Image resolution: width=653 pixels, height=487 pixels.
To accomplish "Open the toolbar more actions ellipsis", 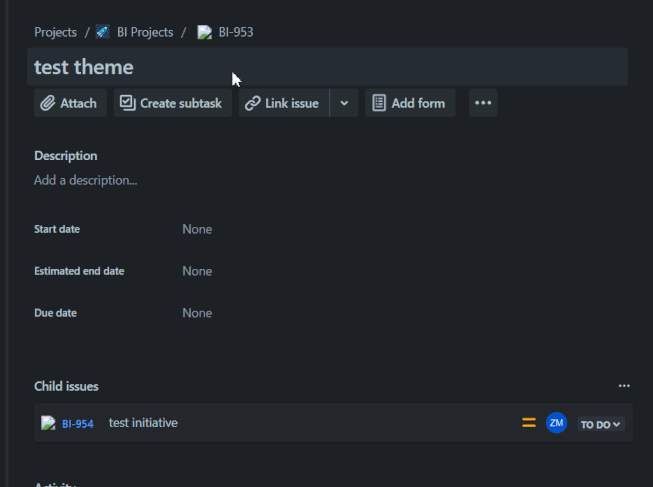I will pyautogui.click(x=483, y=103).
